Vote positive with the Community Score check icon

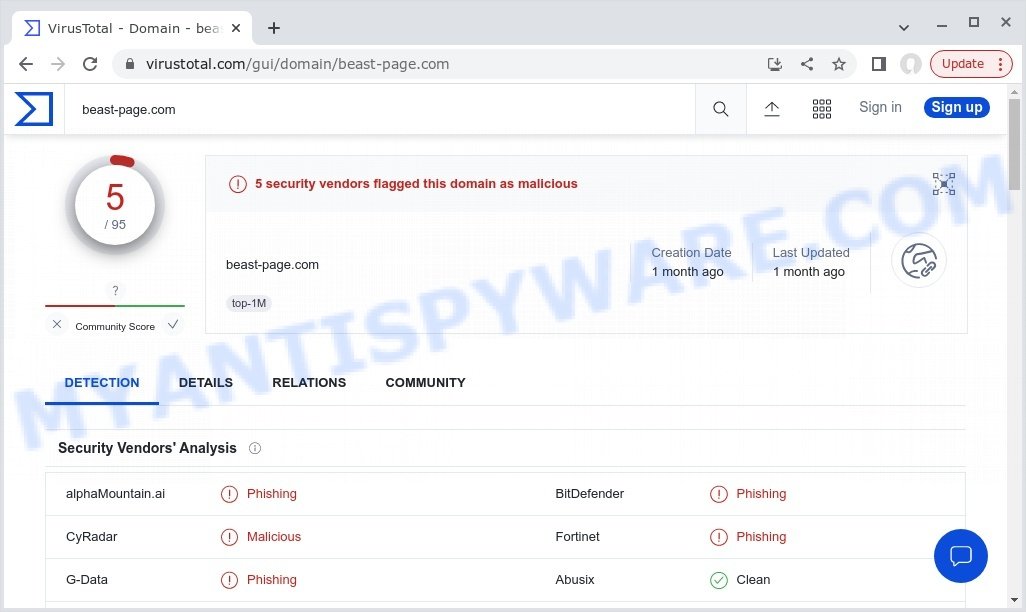pos(173,324)
